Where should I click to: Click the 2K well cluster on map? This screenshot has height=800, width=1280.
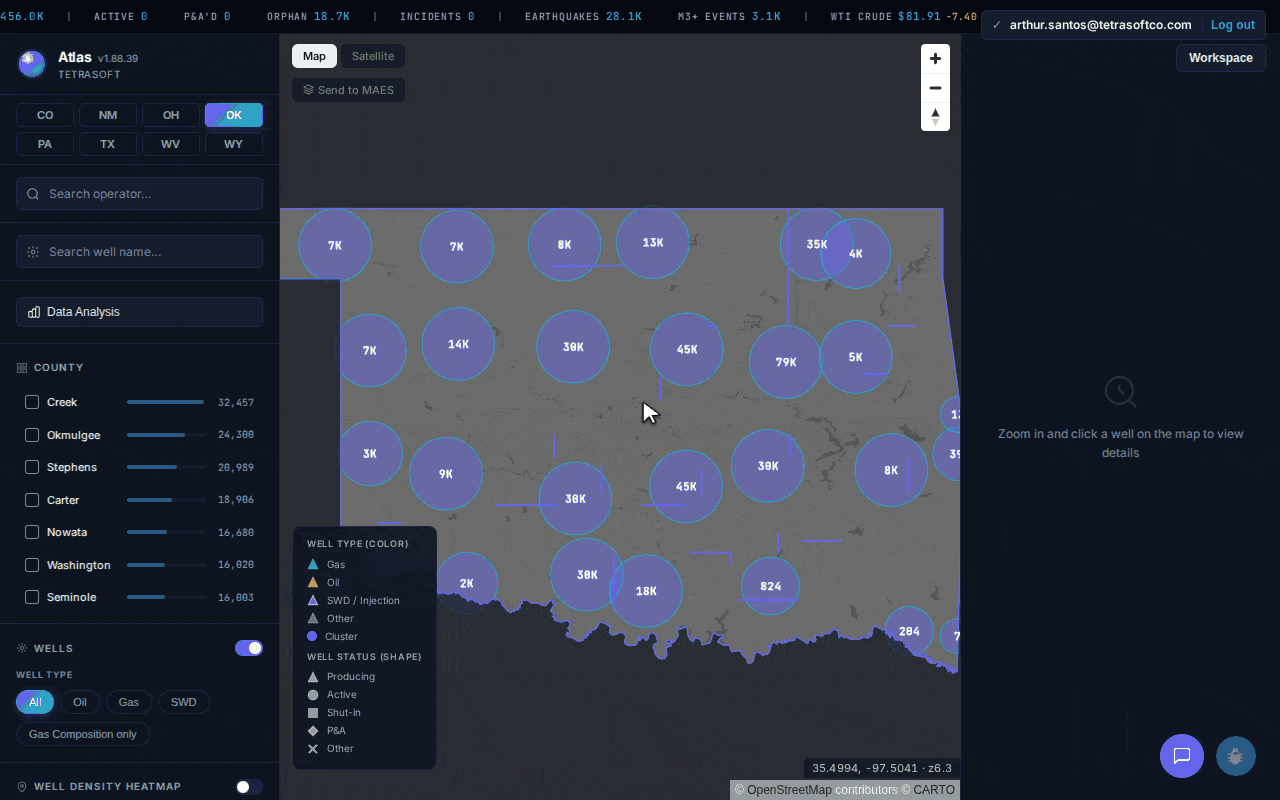[466, 583]
